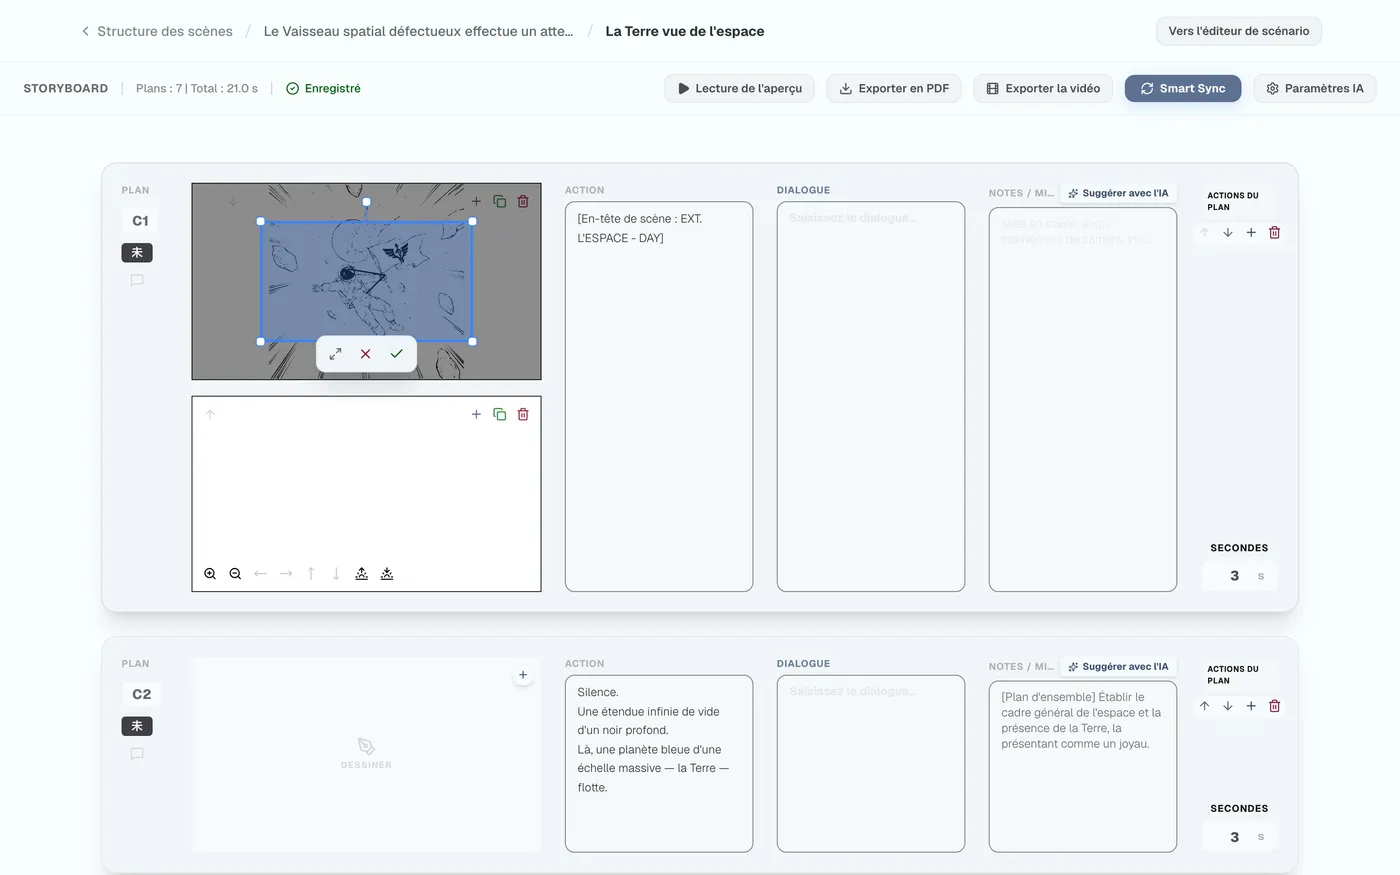Click the Notes field with 'Plan d'ensemble'

(1083, 767)
